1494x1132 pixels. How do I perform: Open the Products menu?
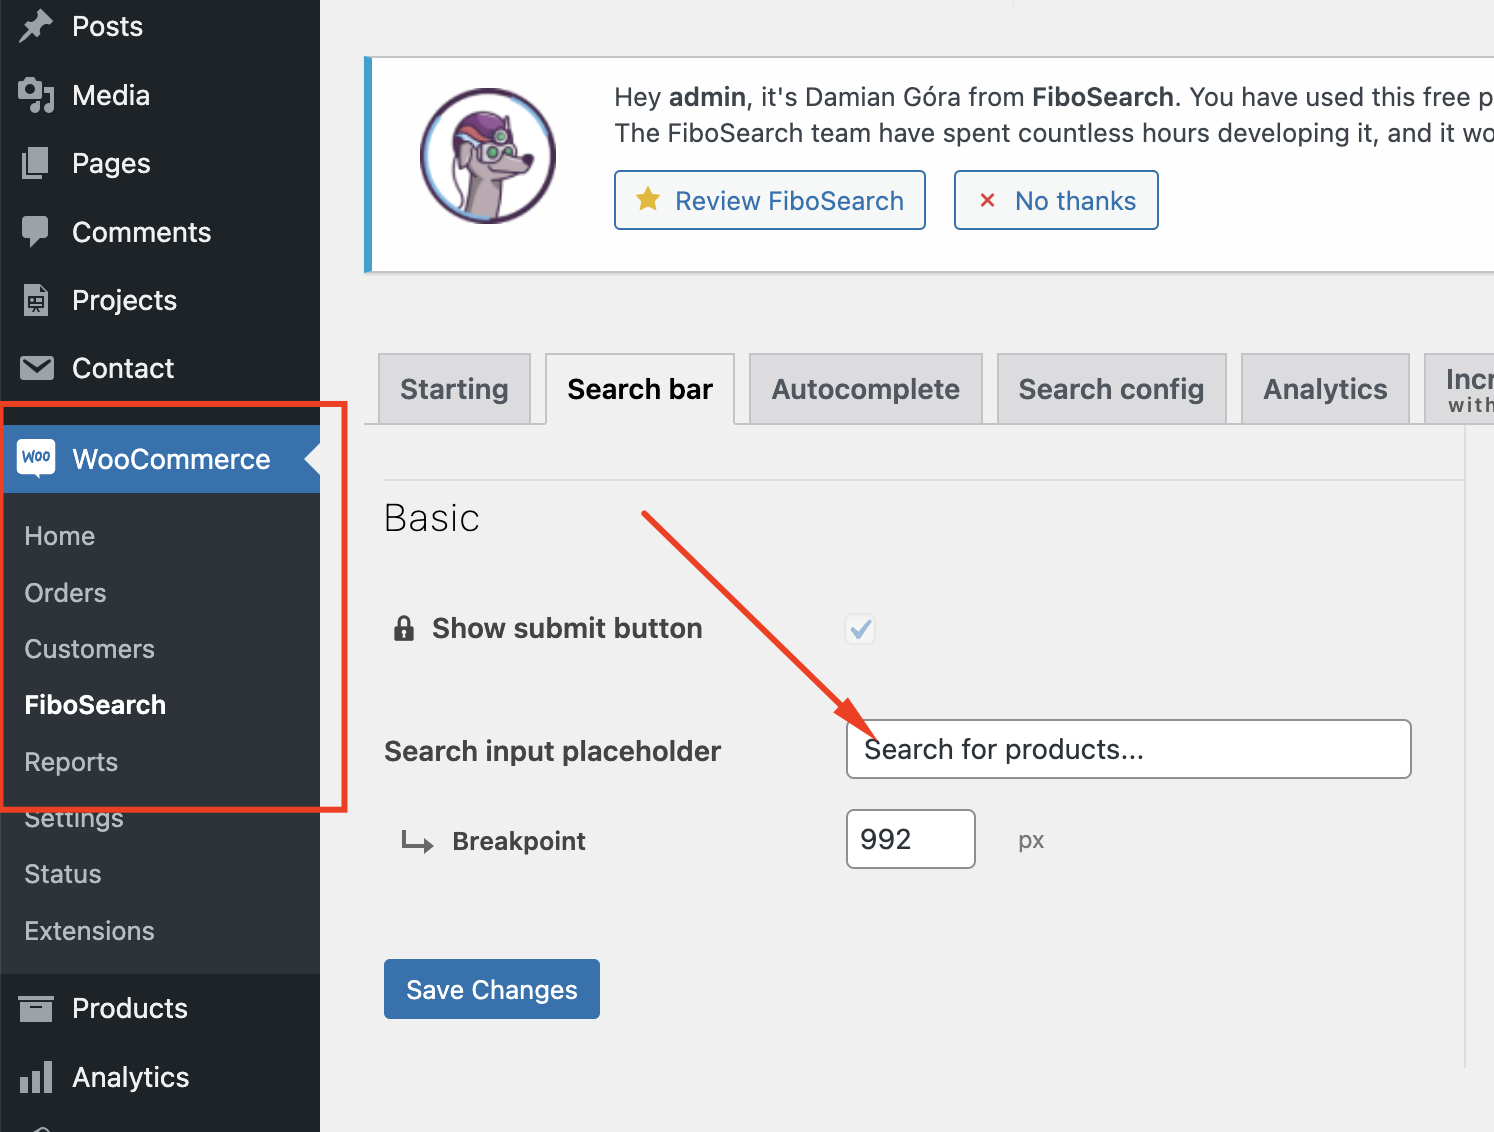tap(160, 1008)
